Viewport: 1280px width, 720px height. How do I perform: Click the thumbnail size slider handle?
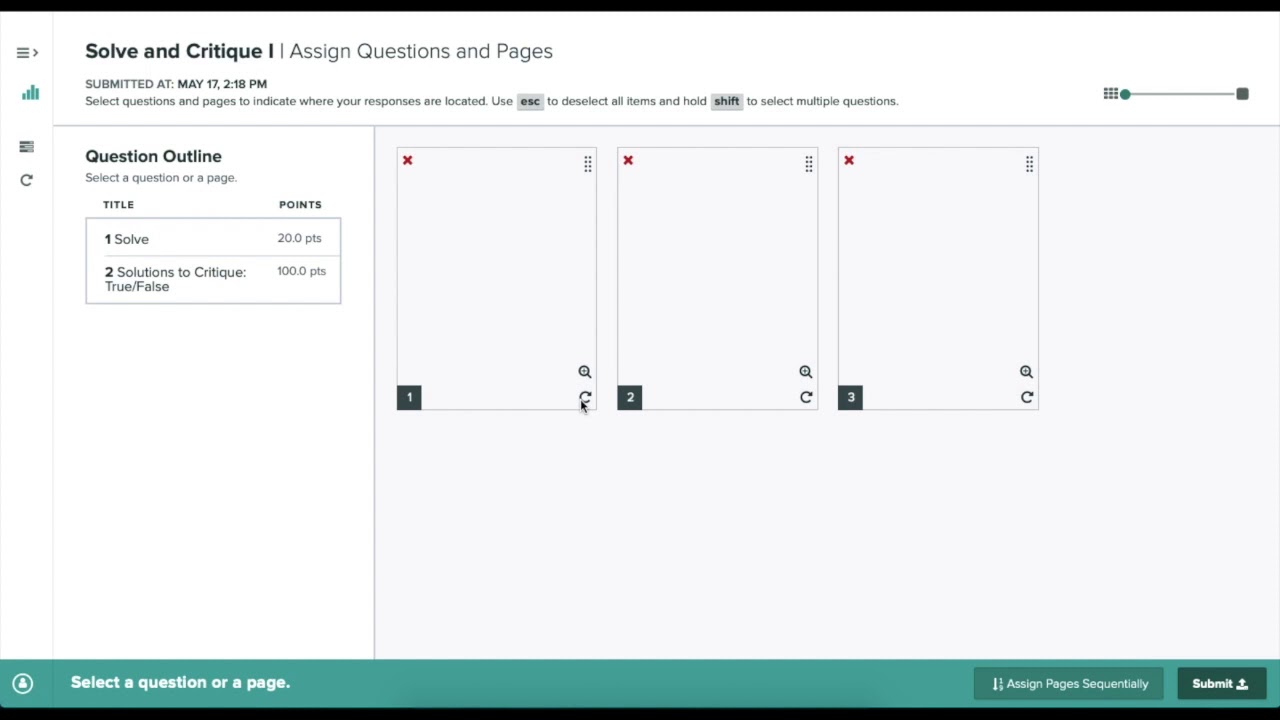coord(1125,94)
